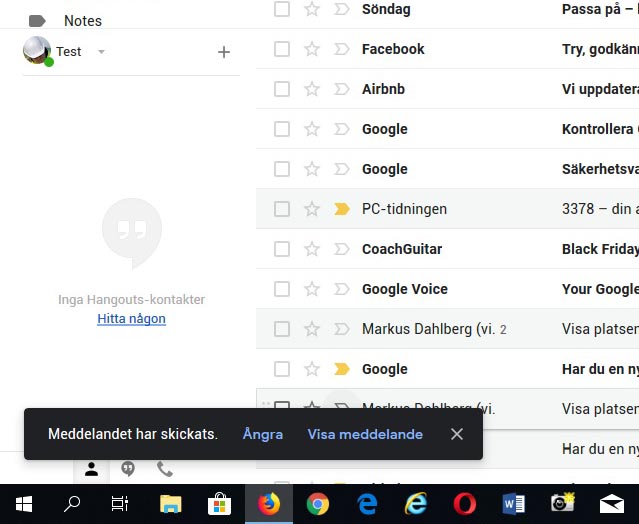Open the email from Airbnb
639x524 pixels.
447,89
